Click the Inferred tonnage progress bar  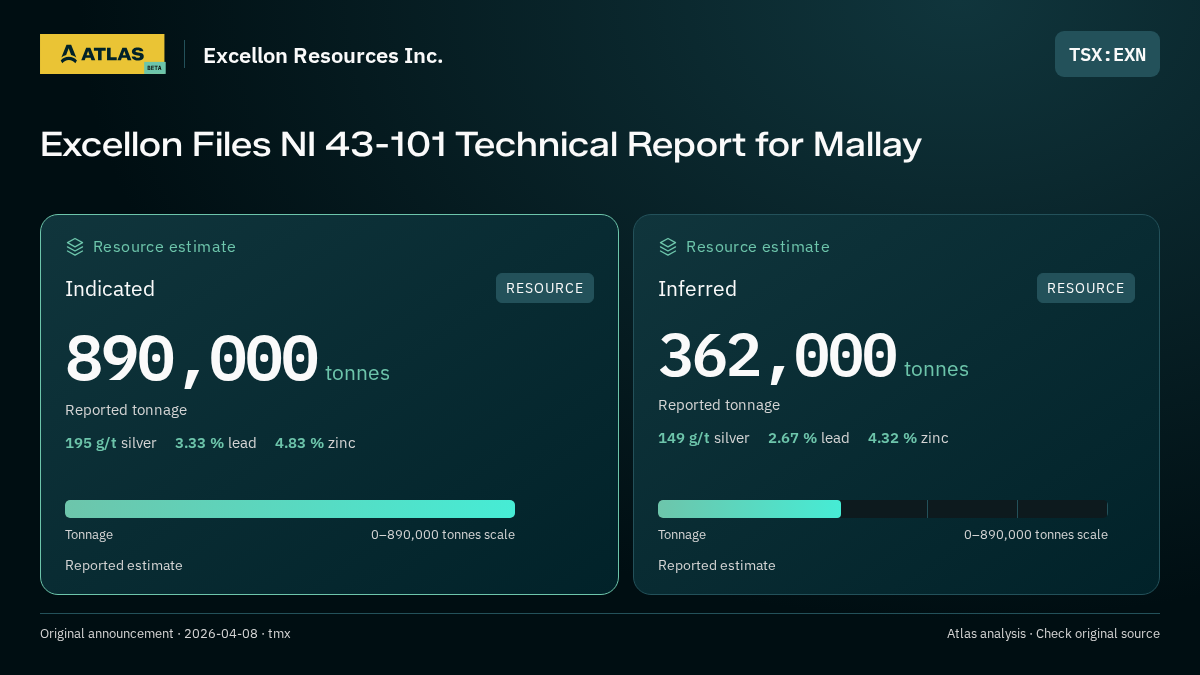(x=883, y=509)
